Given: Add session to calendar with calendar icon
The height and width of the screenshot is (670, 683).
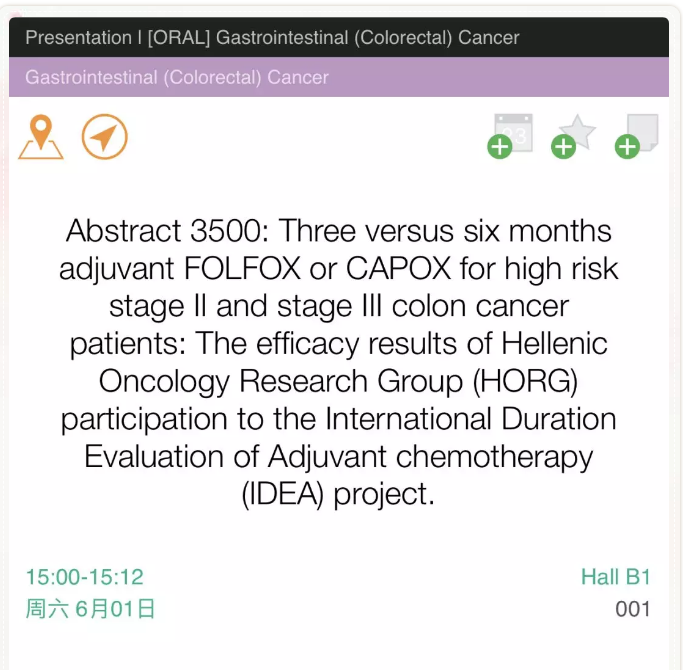Looking at the screenshot, I should [x=514, y=132].
